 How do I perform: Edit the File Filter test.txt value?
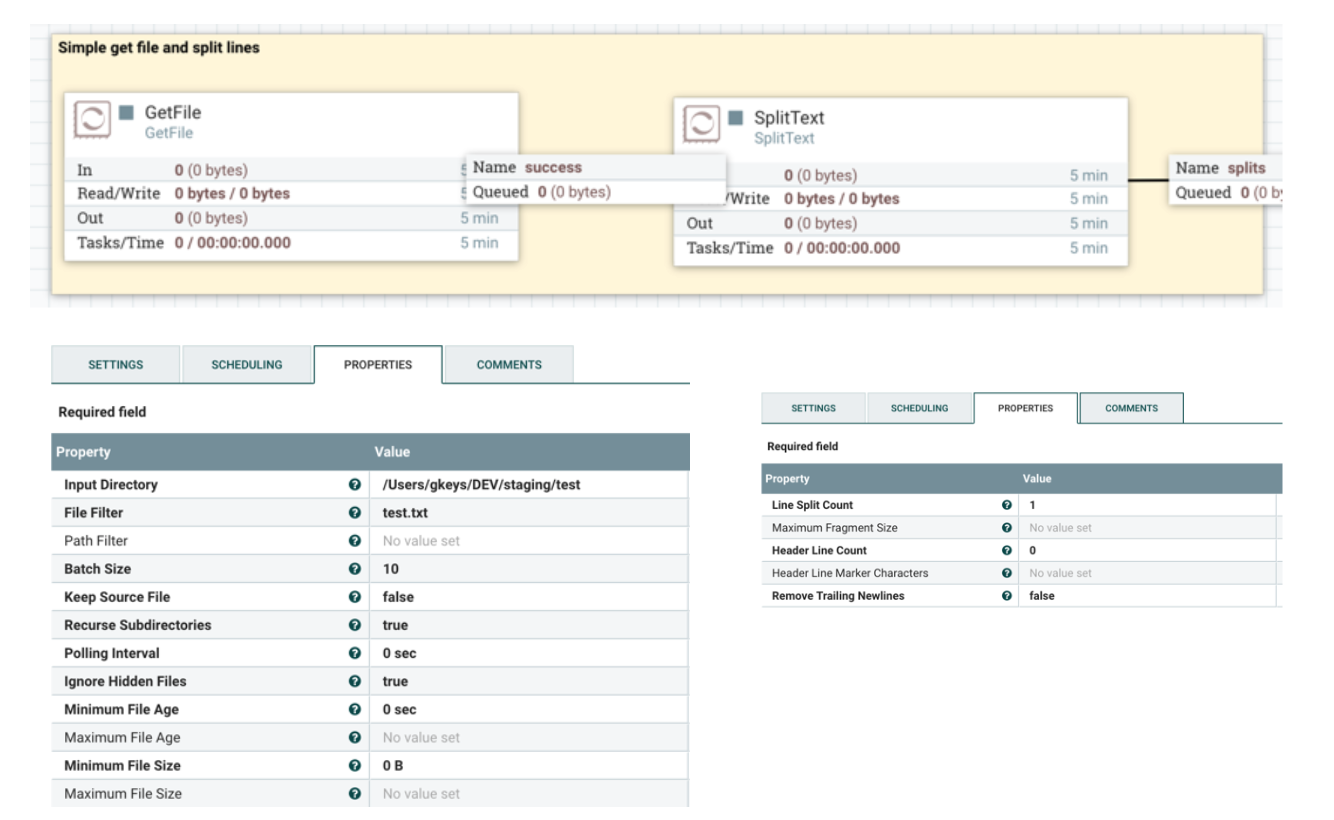(x=529, y=513)
